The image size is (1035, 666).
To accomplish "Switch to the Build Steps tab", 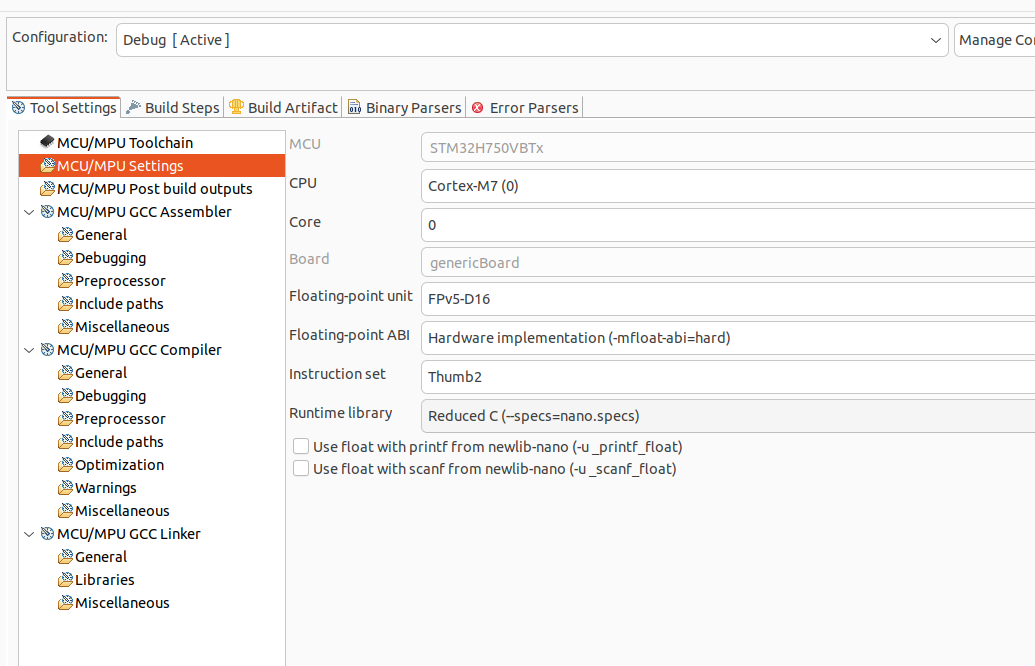I will (181, 108).
